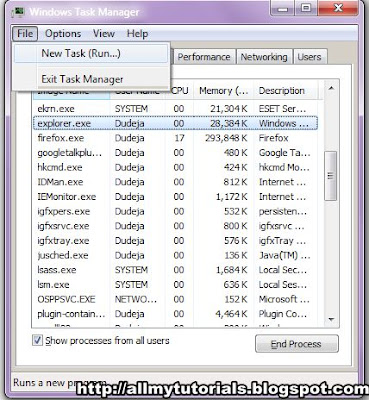Click the persisten... description cell
Viewport: 369px width, 400px height.
(283, 211)
